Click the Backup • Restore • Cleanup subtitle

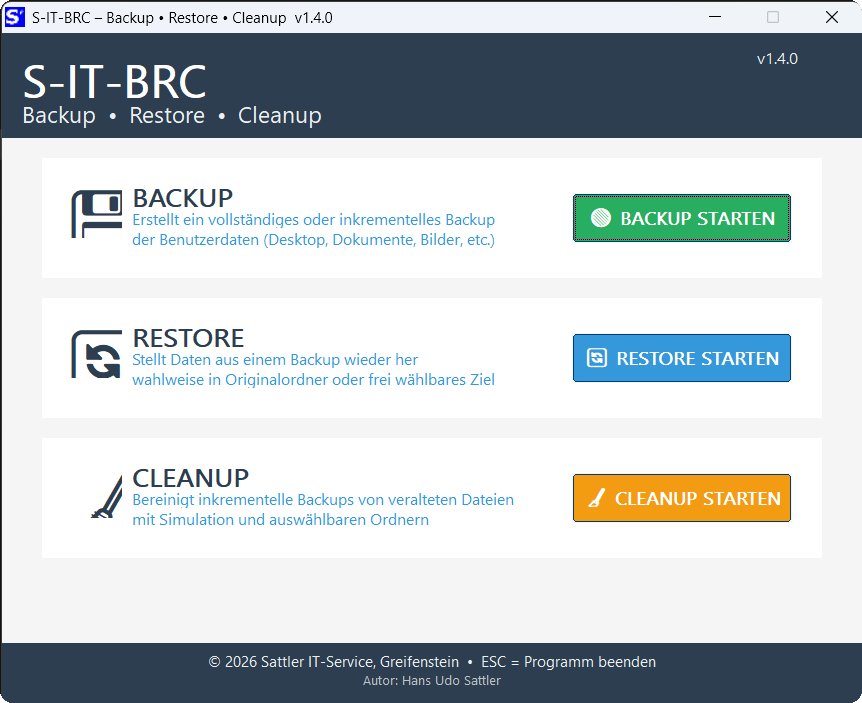tap(172, 116)
